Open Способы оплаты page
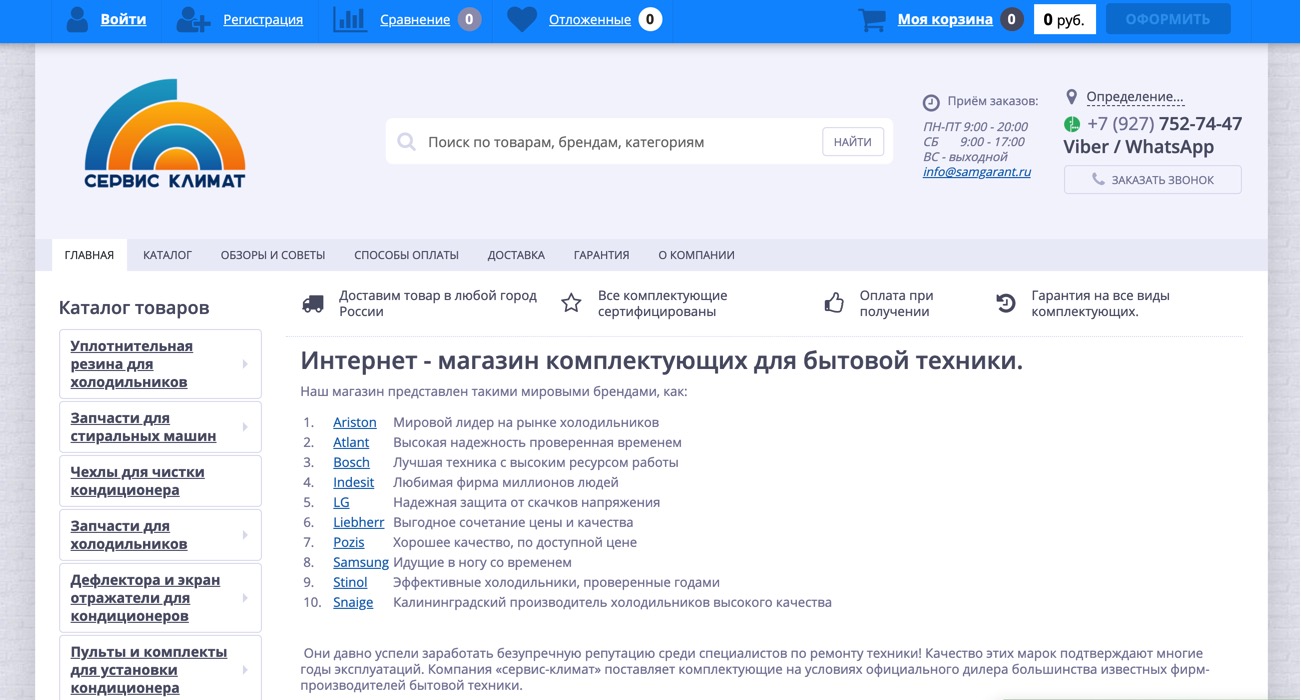 click(406, 255)
